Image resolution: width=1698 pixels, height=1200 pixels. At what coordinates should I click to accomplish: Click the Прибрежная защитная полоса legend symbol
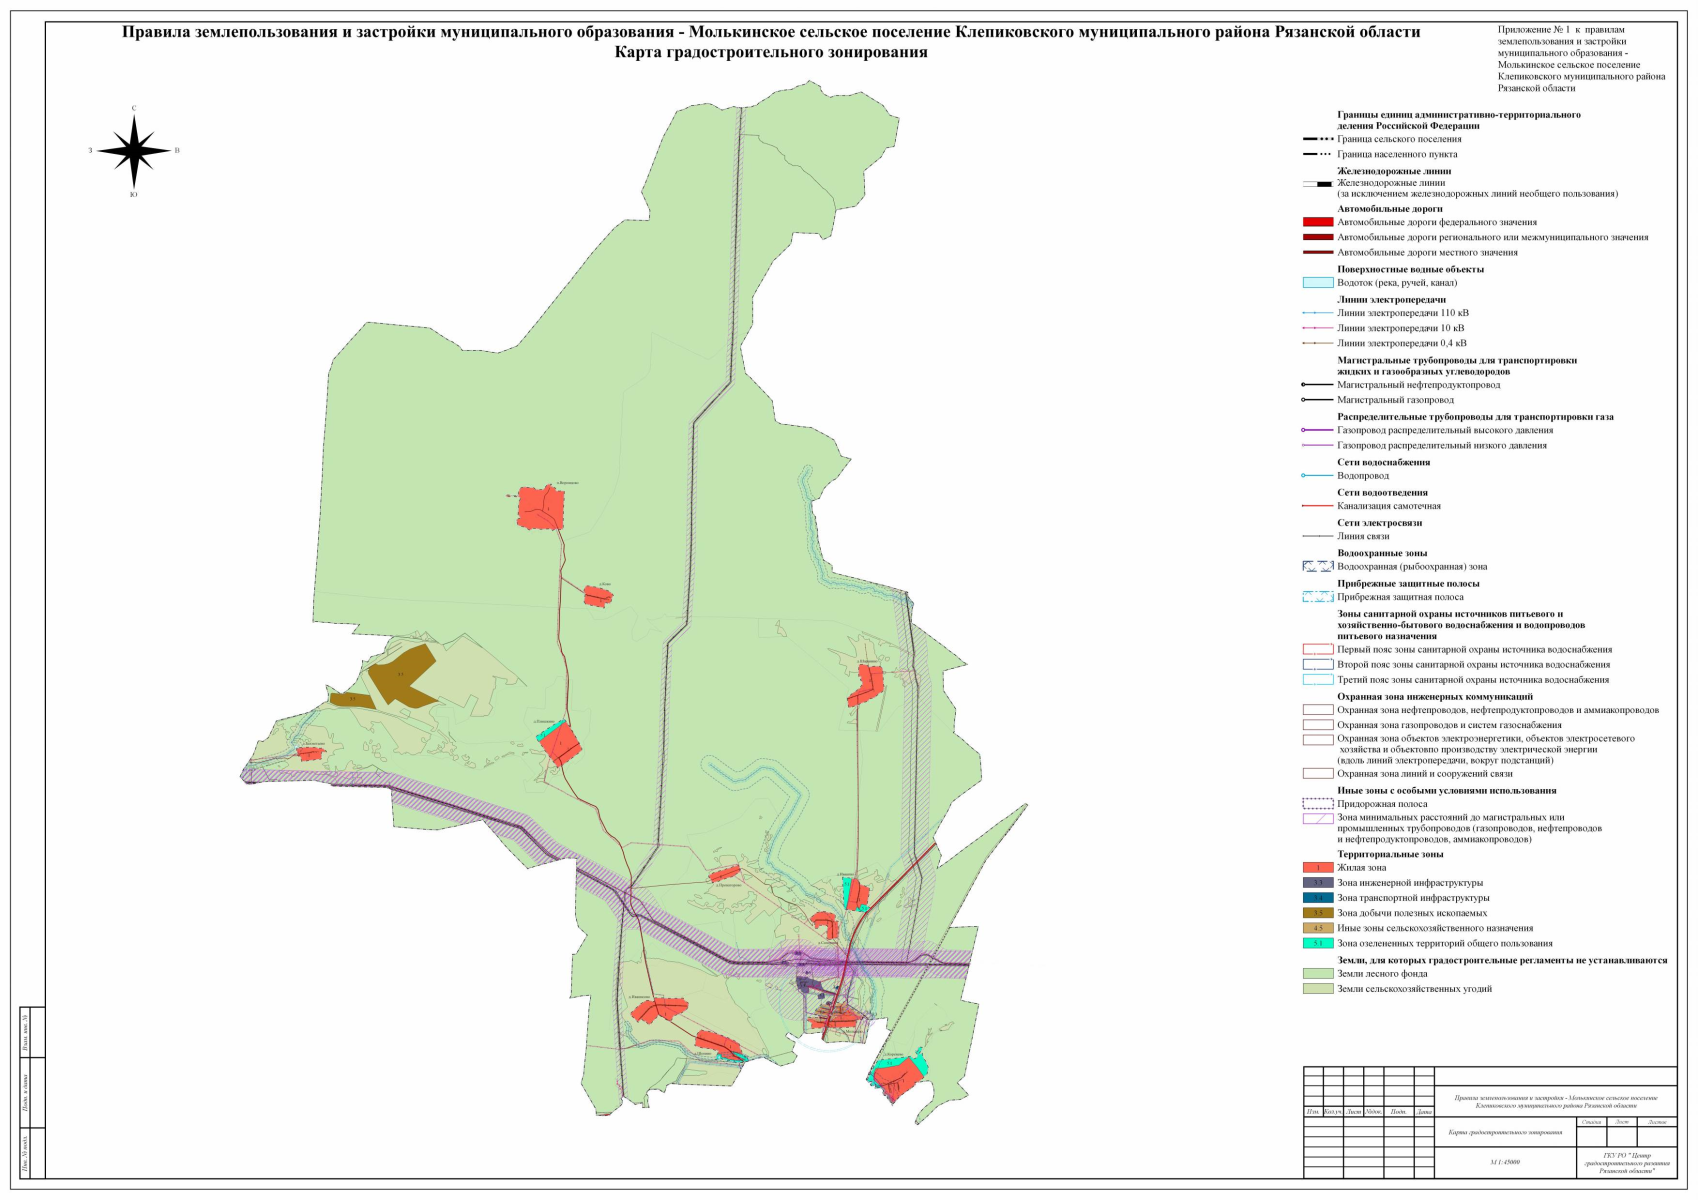pos(1317,597)
